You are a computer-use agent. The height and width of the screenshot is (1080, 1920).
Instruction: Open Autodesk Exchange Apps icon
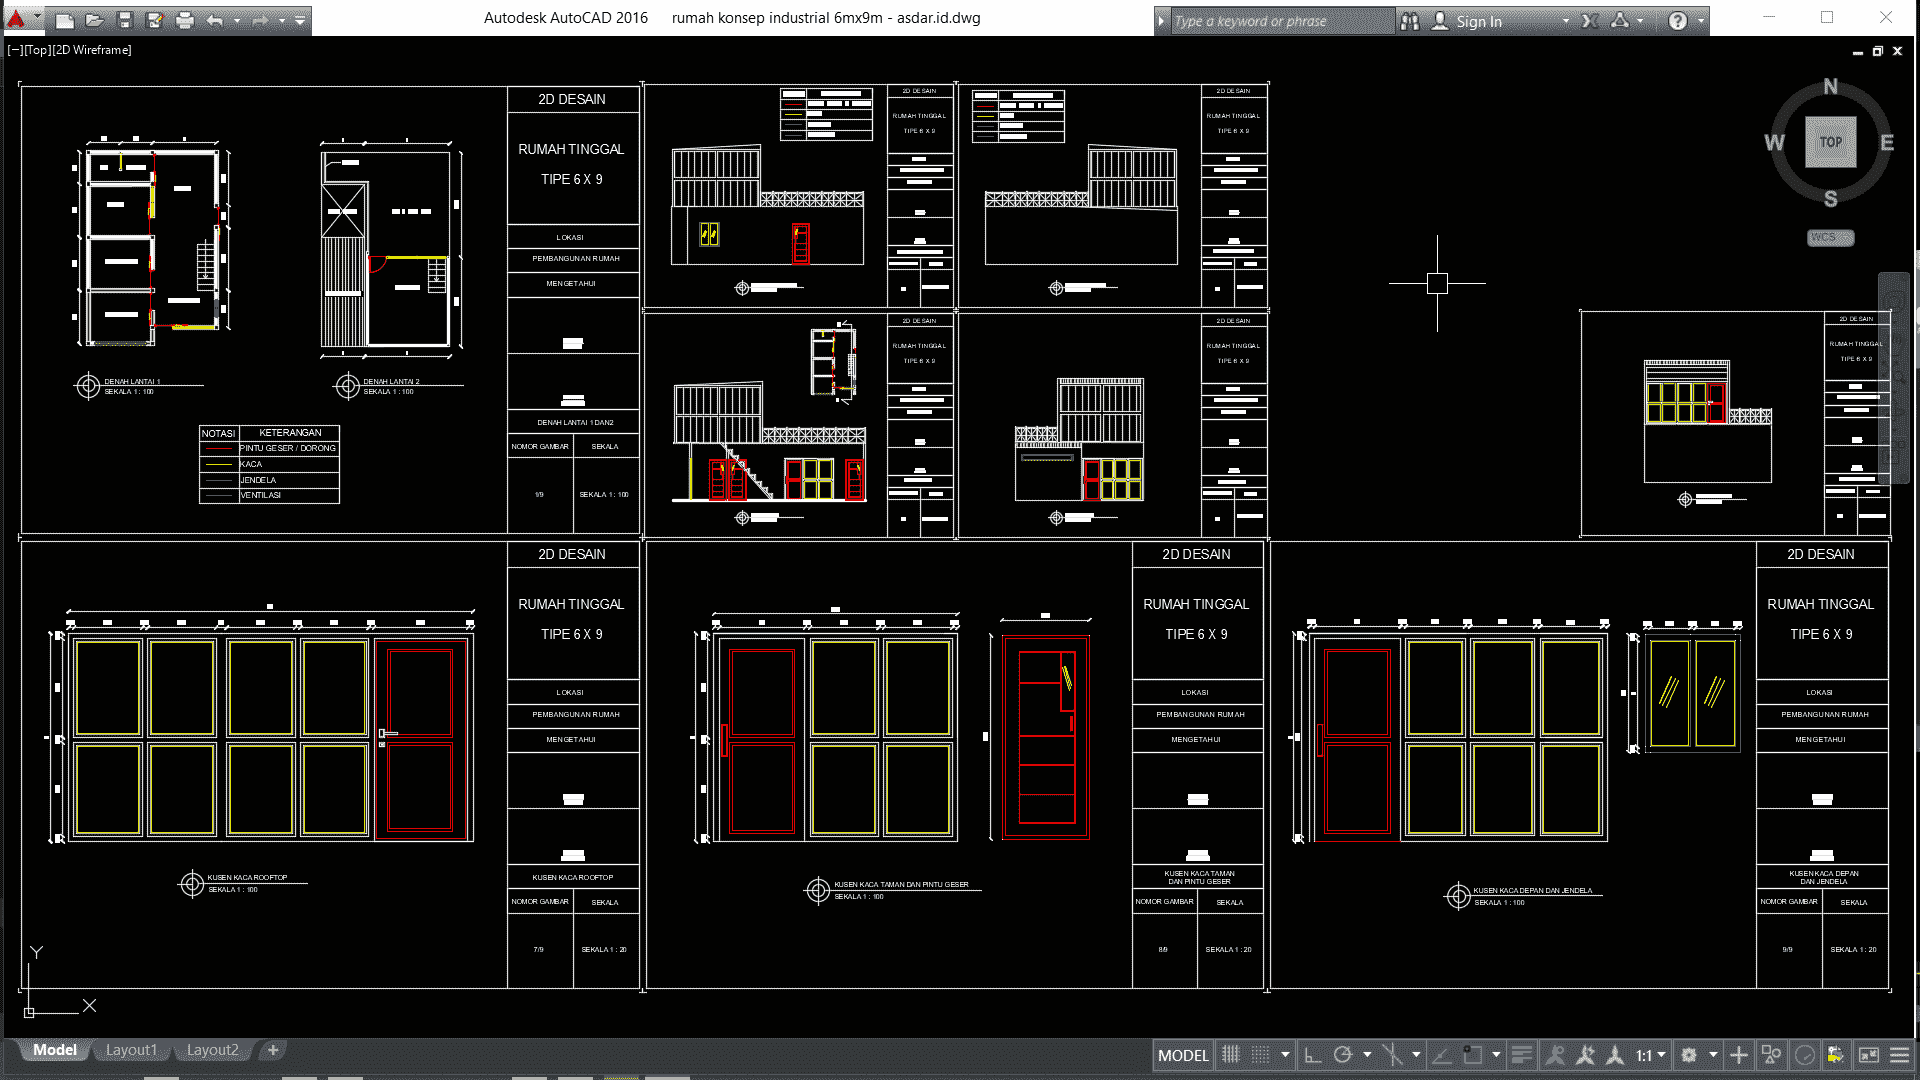click(x=1590, y=21)
